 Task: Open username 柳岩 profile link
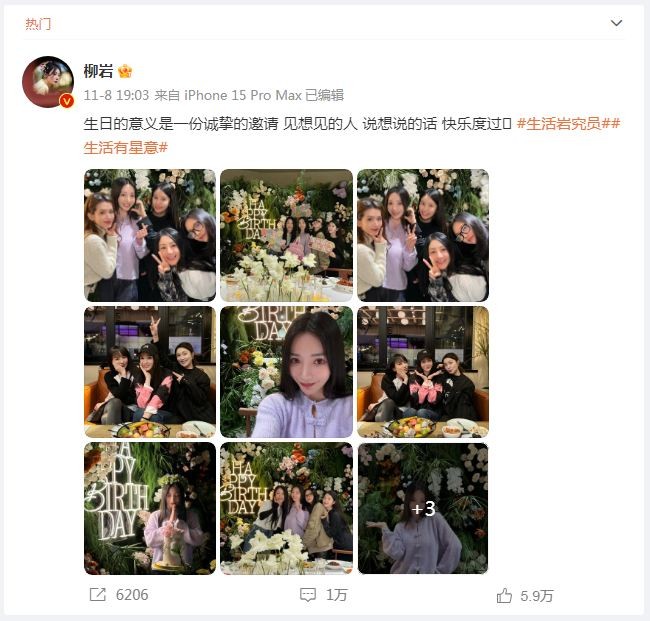(98, 71)
